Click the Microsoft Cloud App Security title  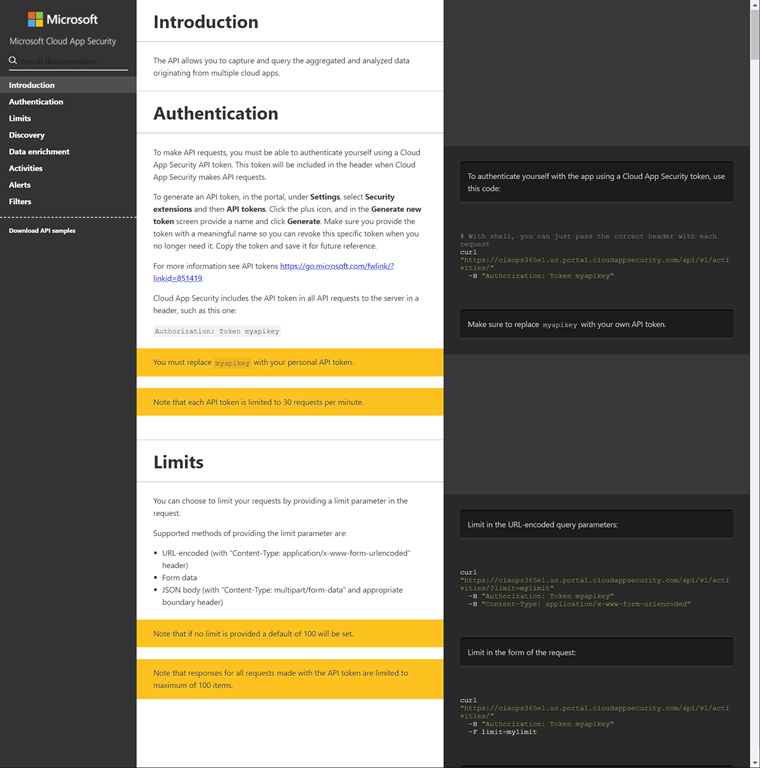tap(63, 42)
